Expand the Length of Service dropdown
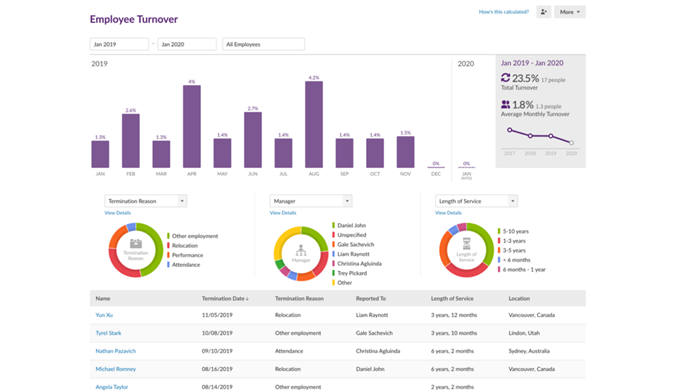Image resolution: width=682 pixels, height=391 pixels. coord(476,201)
